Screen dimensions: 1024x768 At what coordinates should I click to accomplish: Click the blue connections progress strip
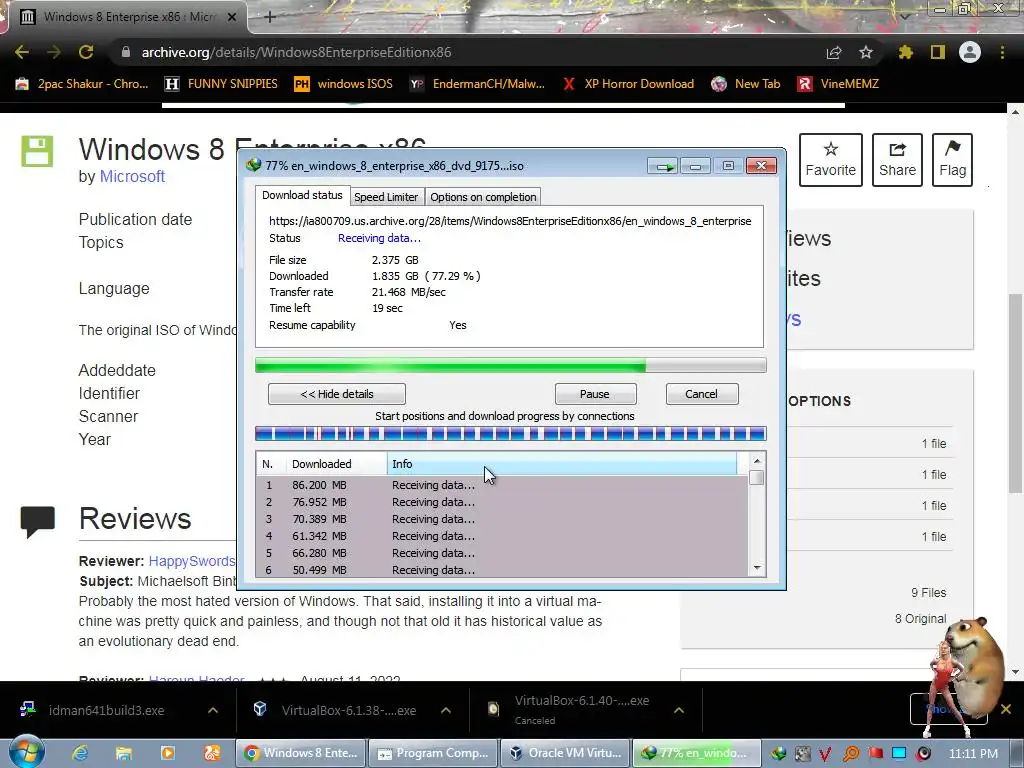point(511,434)
